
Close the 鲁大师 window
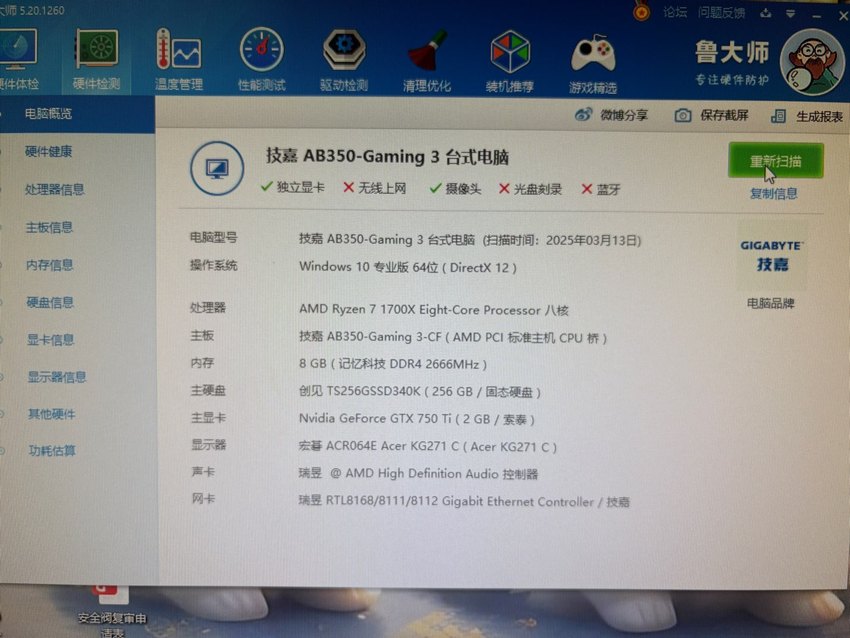(x=843, y=16)
